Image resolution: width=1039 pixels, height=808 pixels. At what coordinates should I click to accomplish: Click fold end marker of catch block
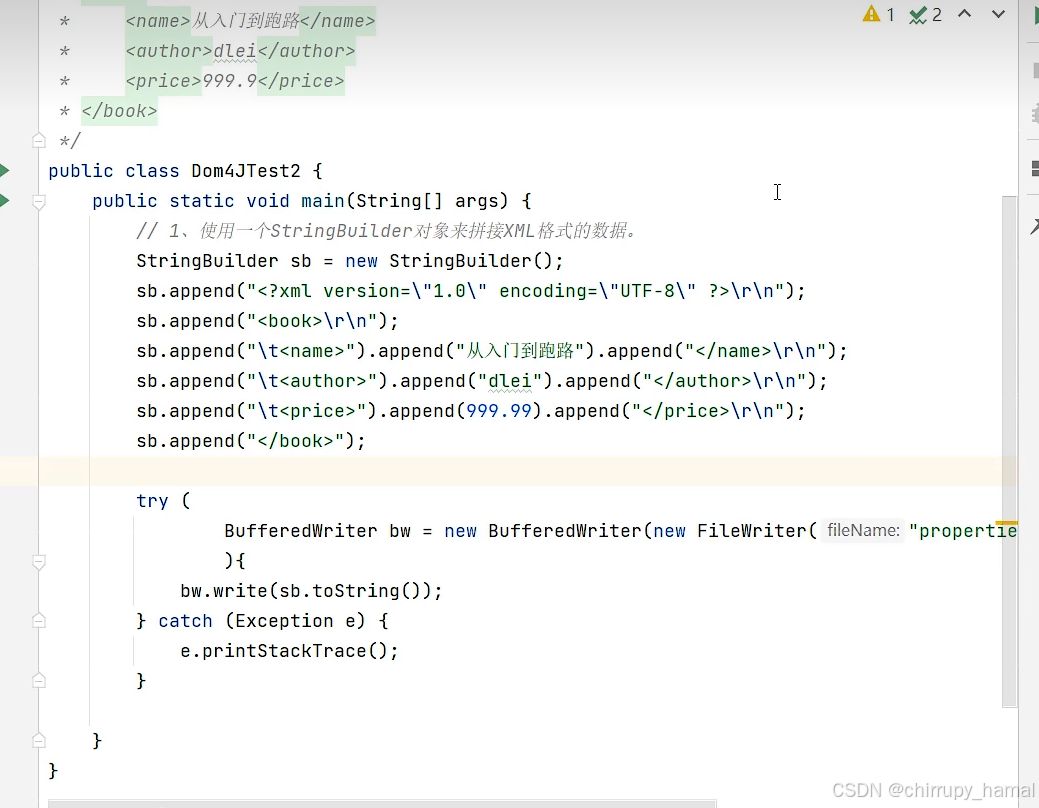point(38,681)
